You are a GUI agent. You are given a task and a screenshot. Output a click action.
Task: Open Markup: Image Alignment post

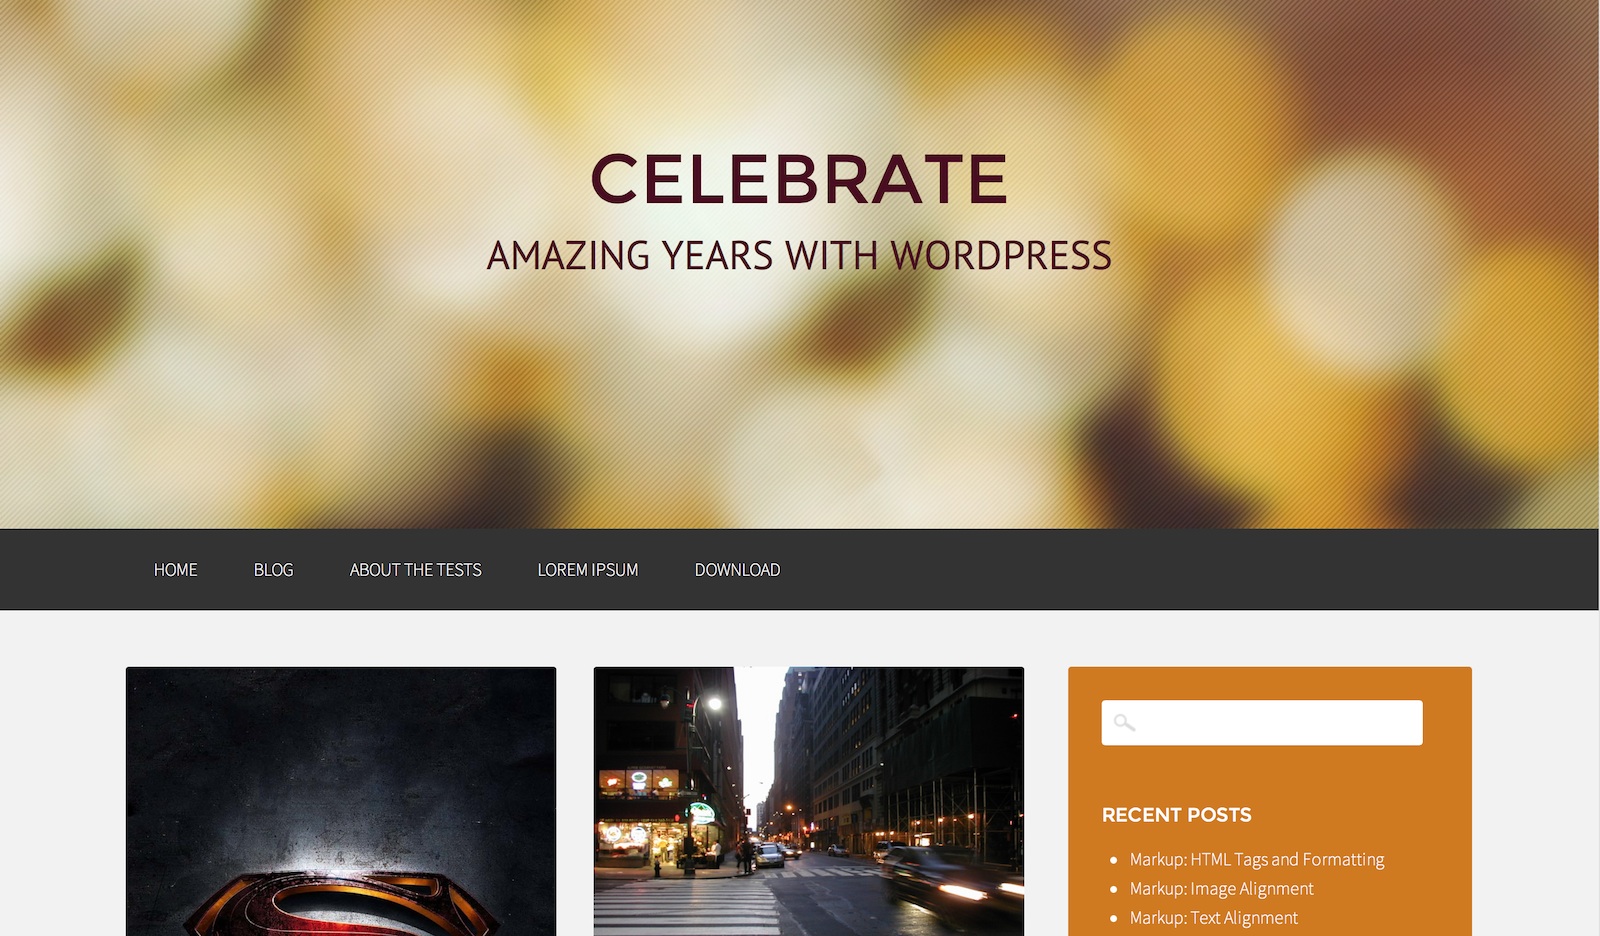pyautogui.click(x=1222, y=888)
